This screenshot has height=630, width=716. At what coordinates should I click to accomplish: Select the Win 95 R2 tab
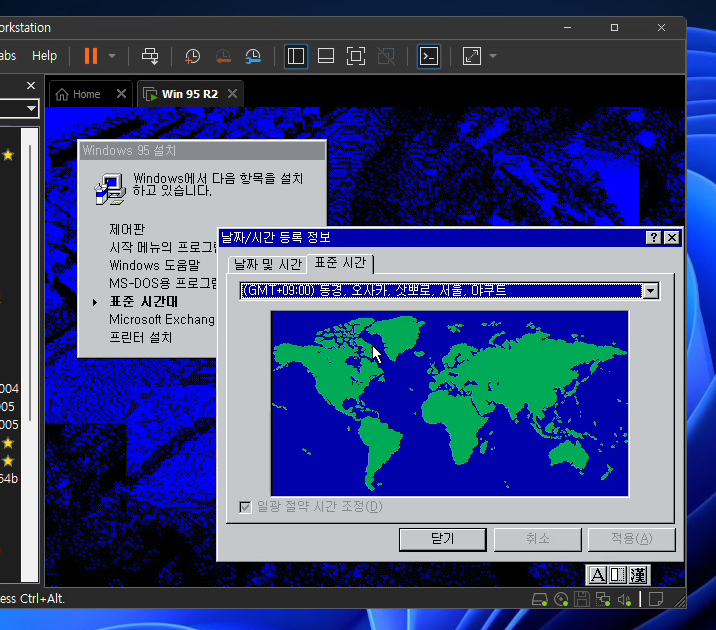189,94
